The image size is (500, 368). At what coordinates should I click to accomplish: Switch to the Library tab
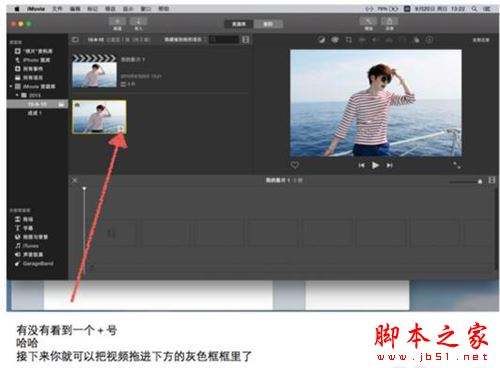[239, 24]
